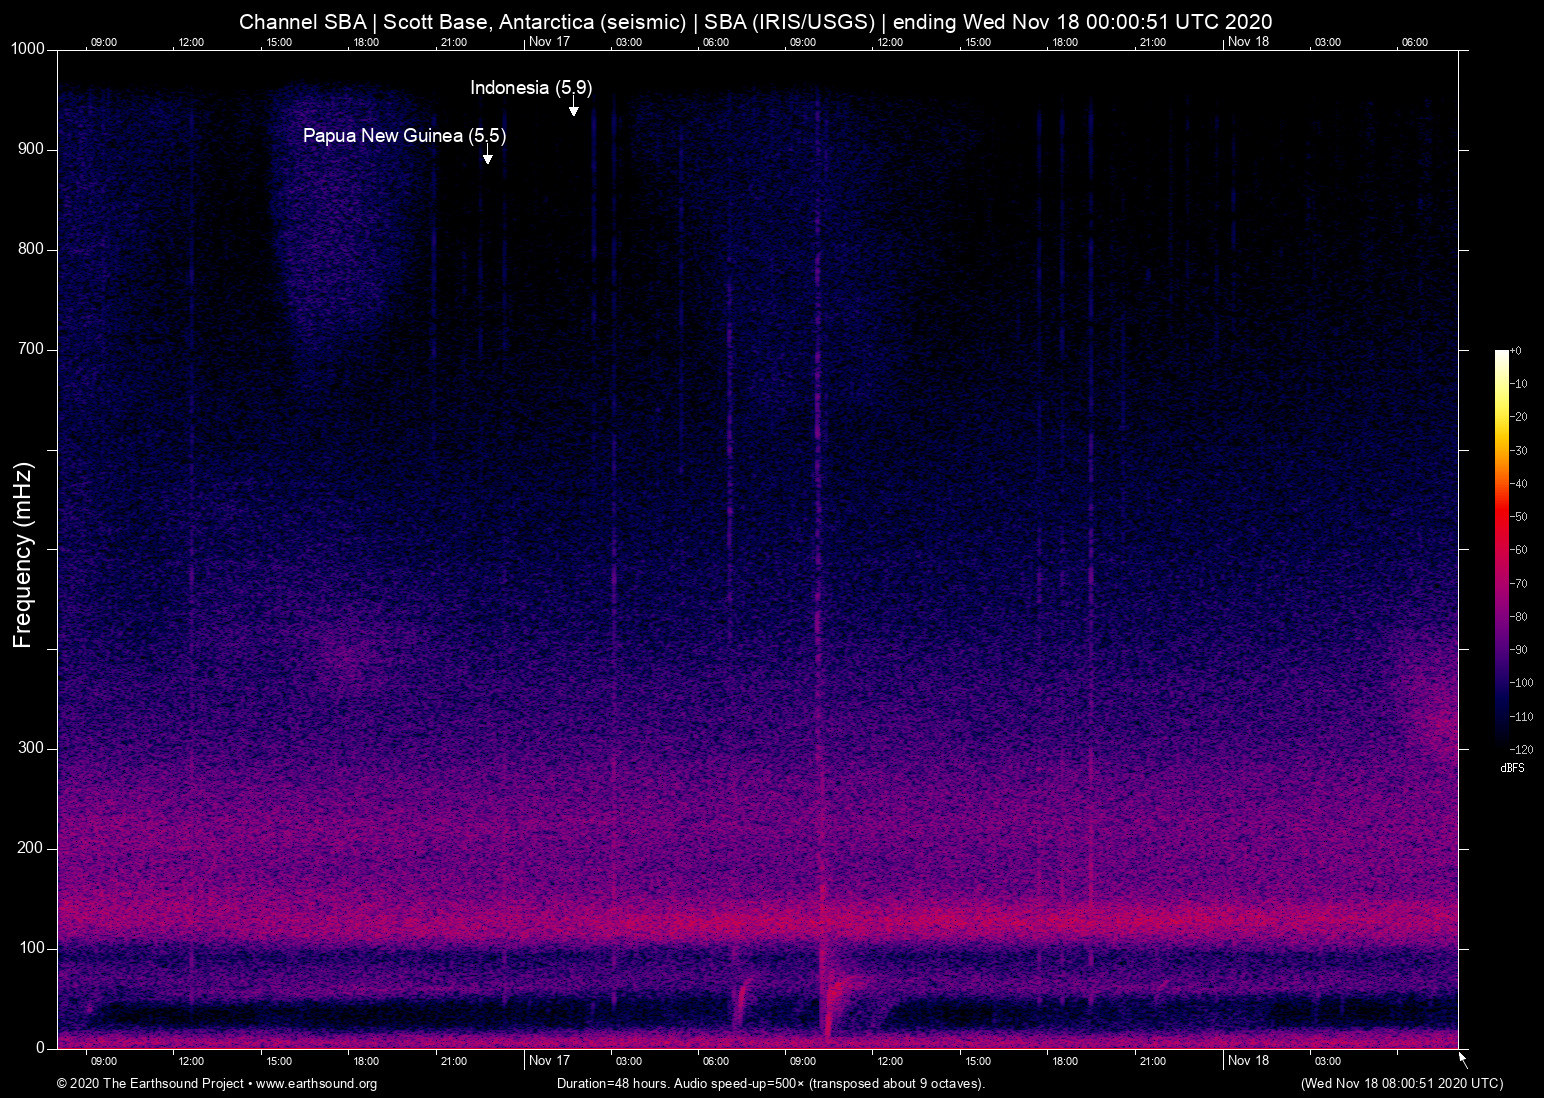1544x1098 pixels.
Task: Click the arrow marker below Indonesia (5.9)
Action: pyautogui.click(x=574, y=109)
